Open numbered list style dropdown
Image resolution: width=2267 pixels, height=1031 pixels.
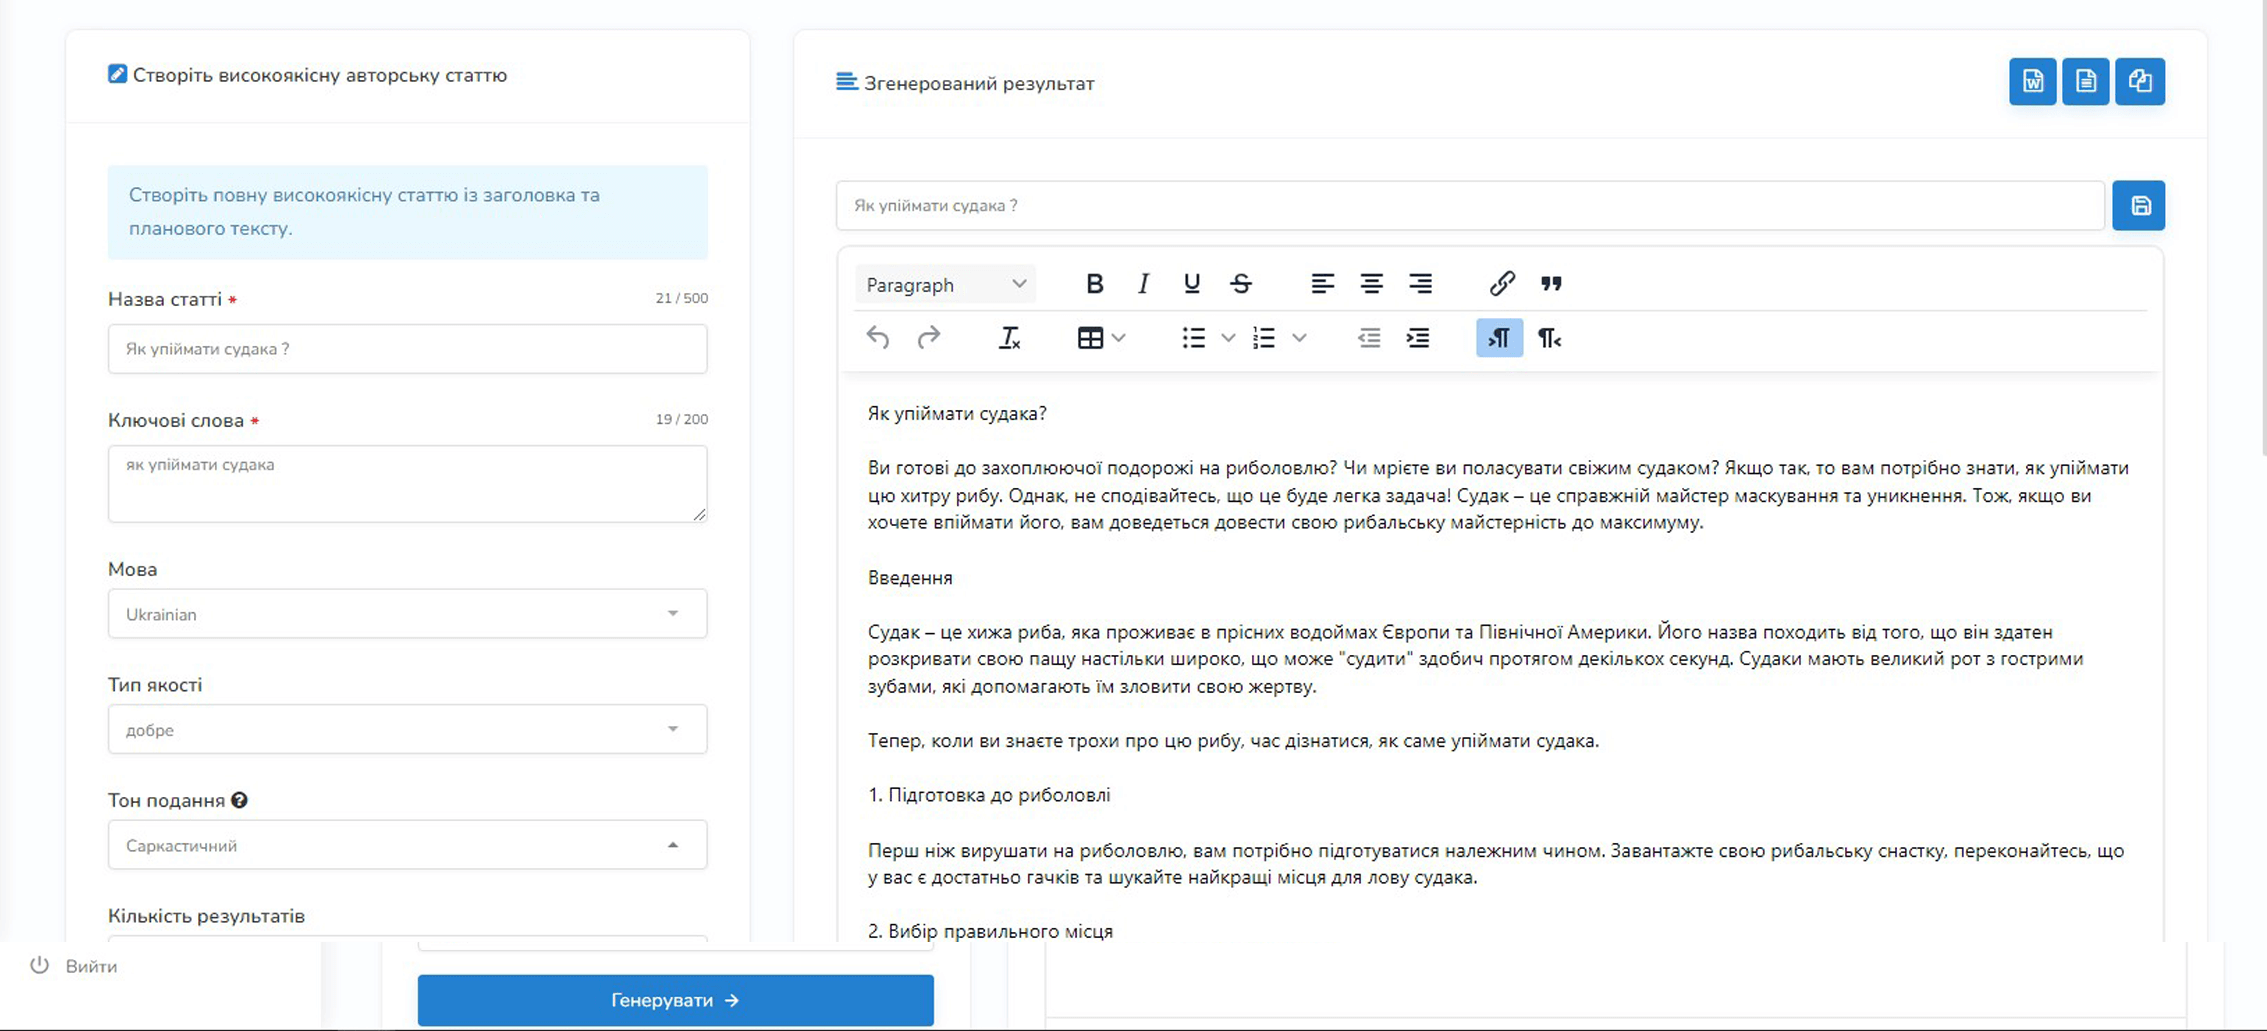click(x=1299, y=338)
